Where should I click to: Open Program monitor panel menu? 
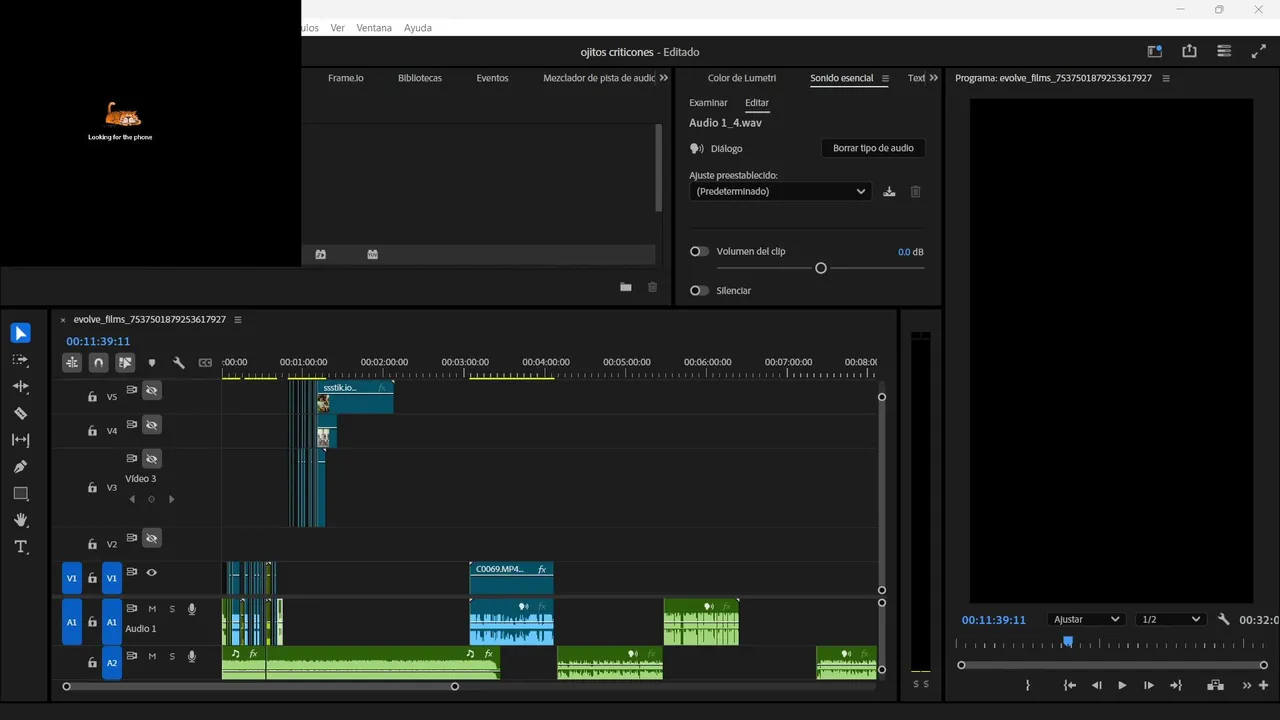click(1166, 78)
